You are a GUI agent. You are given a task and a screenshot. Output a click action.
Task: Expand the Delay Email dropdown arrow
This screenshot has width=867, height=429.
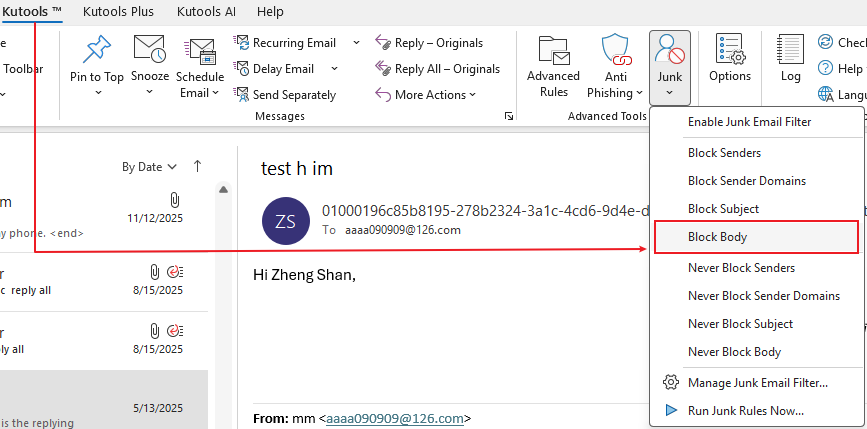click(334, 69)
